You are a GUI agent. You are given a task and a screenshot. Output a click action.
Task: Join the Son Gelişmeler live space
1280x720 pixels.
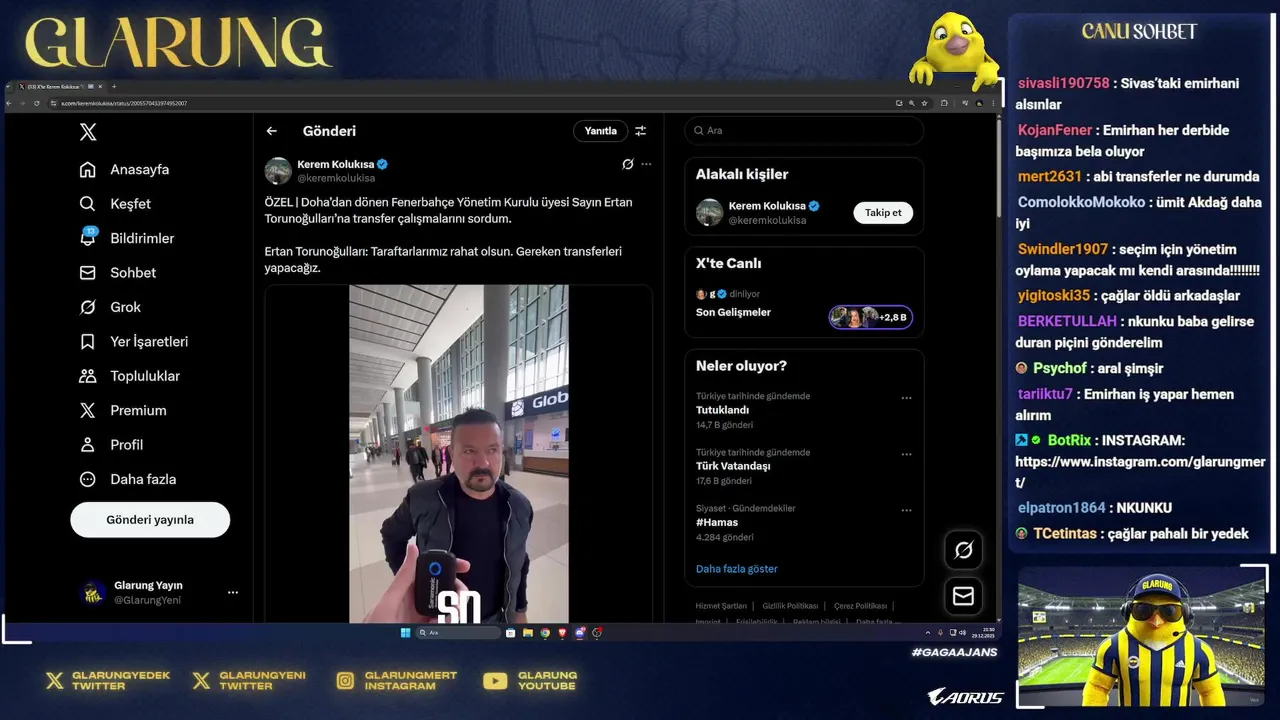pos(733,312)
